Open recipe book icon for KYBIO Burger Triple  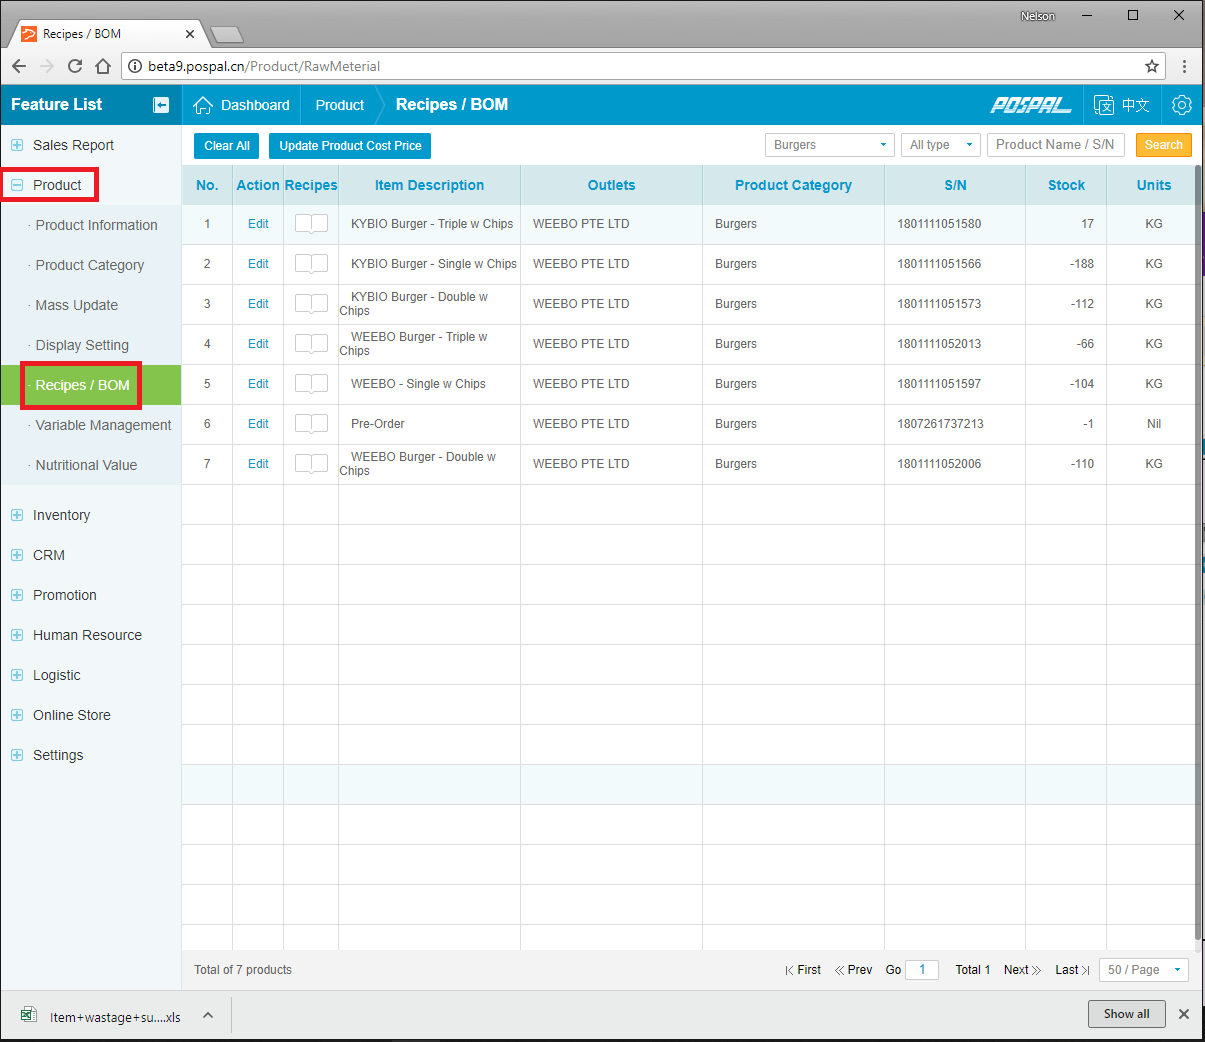click(x=311, y=224)
